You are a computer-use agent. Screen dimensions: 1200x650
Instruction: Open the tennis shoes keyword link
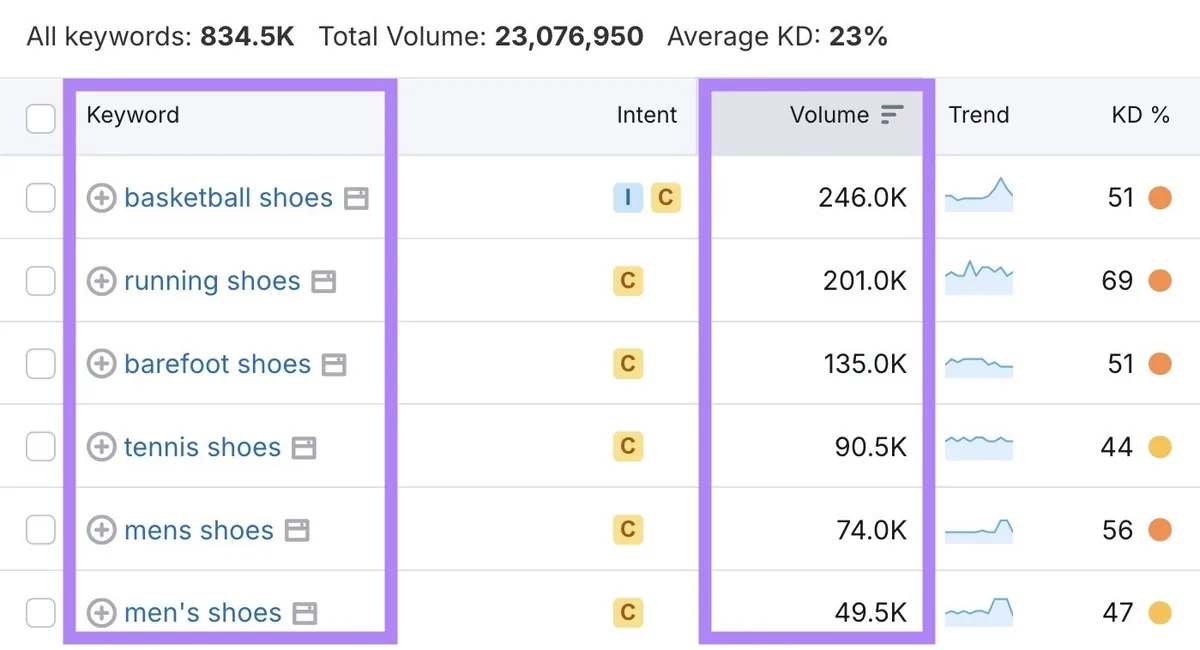pyautogui.click(x=202, y=447)
